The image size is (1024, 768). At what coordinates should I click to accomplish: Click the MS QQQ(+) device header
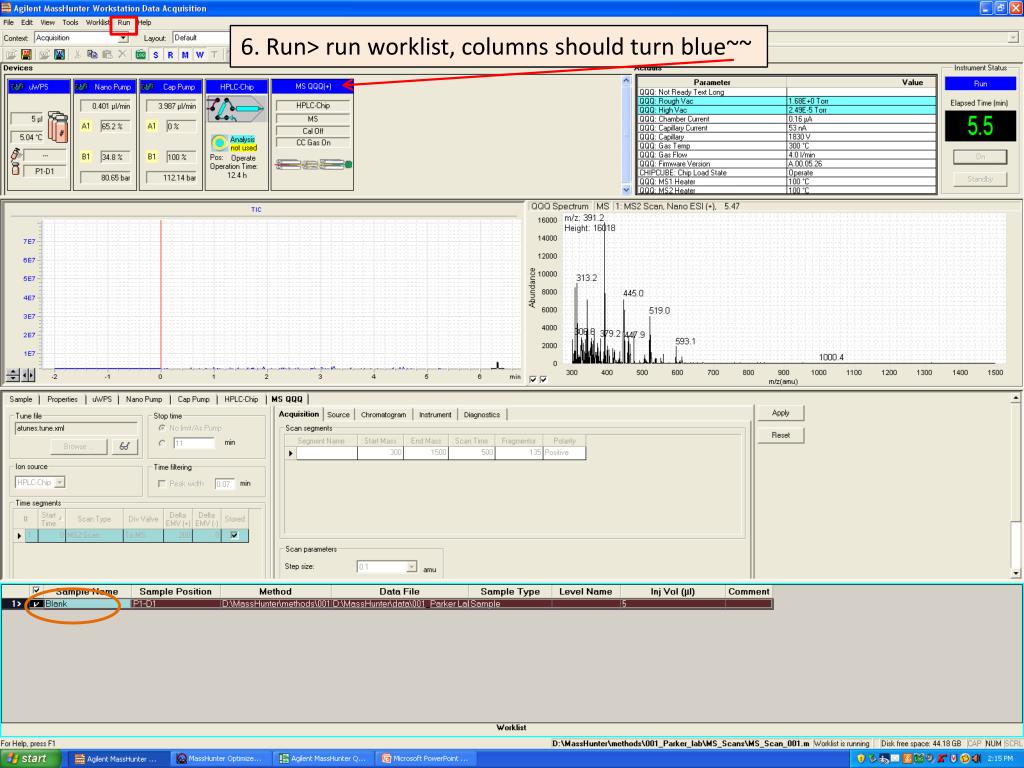click(312, 86)
